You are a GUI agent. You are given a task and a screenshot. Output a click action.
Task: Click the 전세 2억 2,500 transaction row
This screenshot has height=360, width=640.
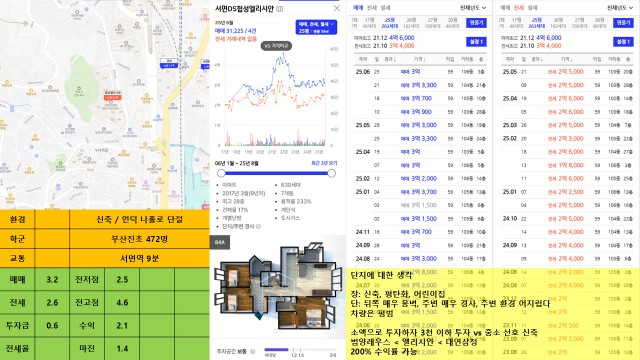[567, 192]
